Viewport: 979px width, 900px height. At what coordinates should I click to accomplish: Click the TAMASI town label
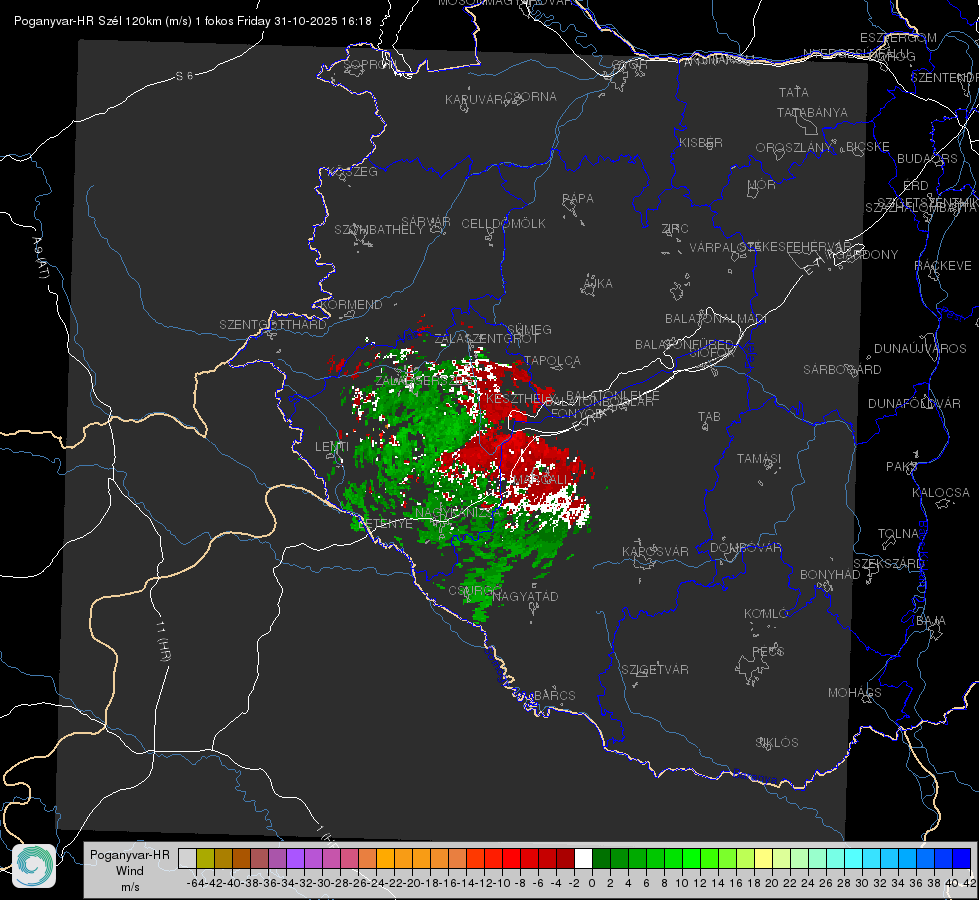[759, 458]
